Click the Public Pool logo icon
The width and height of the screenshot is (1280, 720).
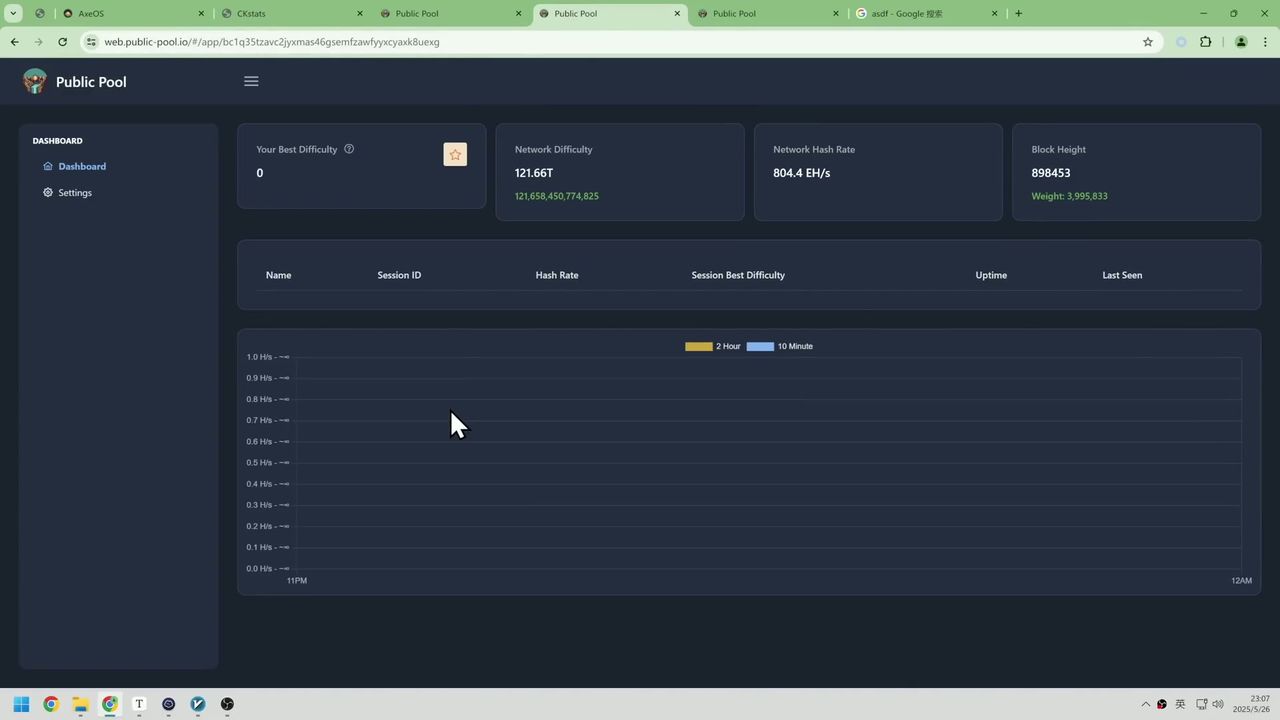35,81
